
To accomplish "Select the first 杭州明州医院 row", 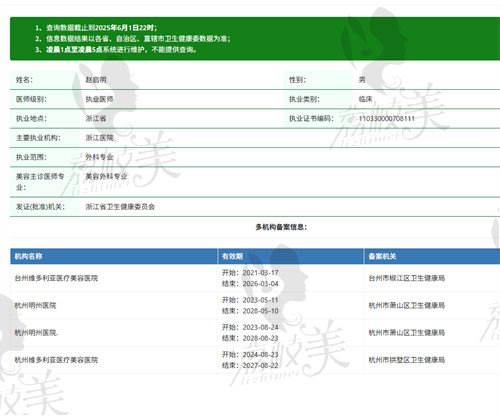I will click(x=255, y=305).
